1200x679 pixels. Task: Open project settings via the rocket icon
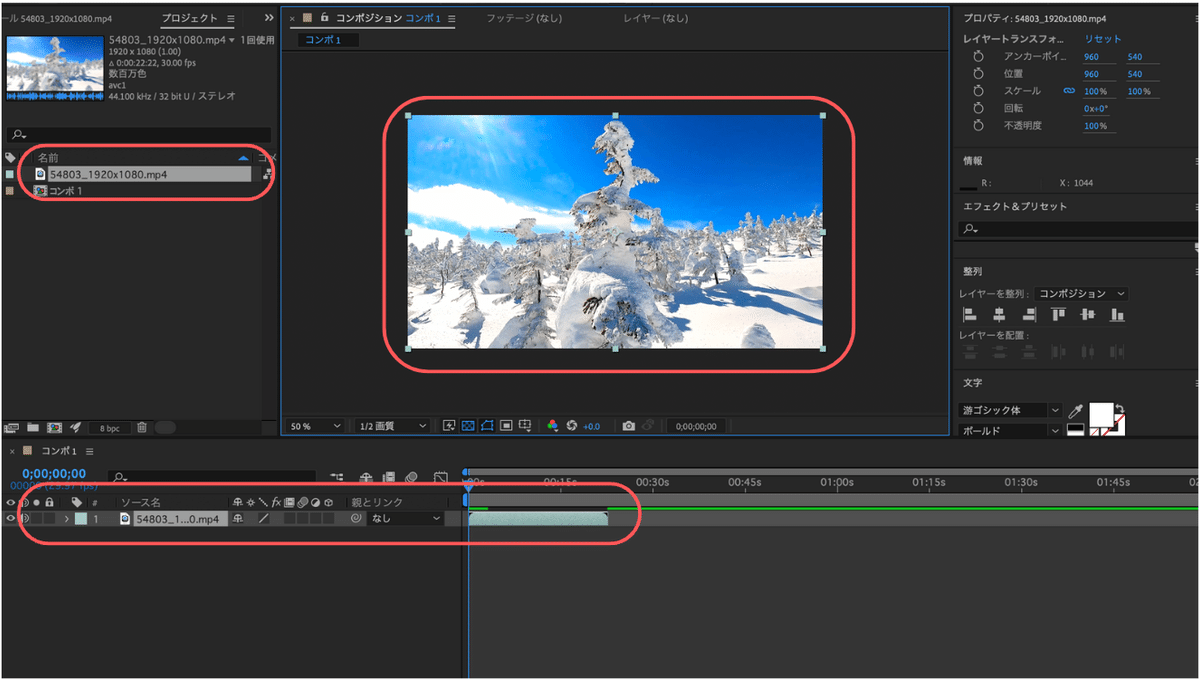click(x=76, y=427)
